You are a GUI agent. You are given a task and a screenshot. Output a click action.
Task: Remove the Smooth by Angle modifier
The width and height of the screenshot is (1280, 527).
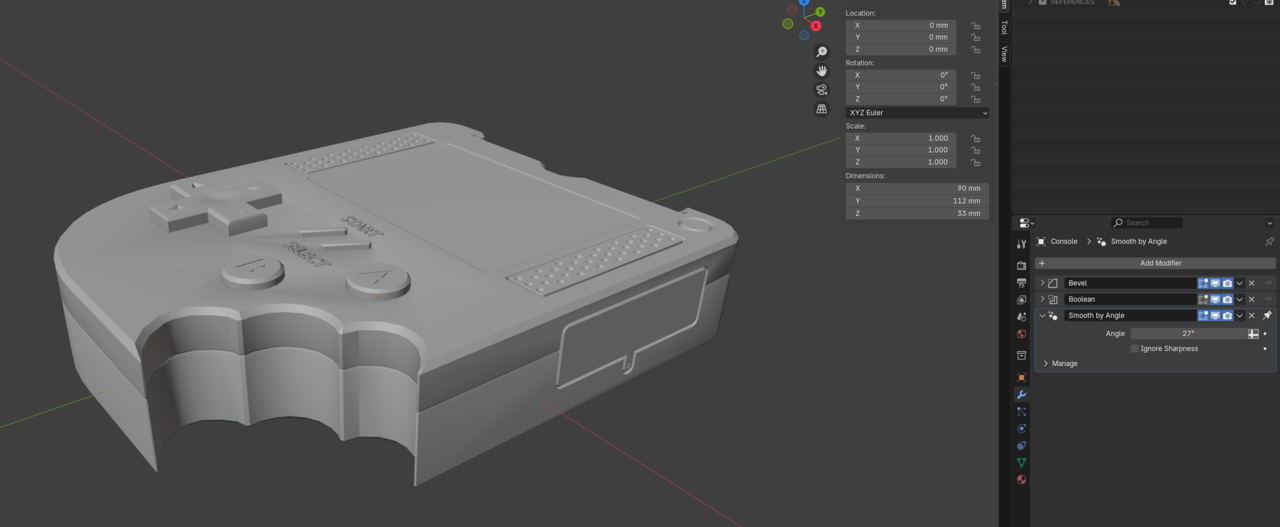(x=1251, y=315)
